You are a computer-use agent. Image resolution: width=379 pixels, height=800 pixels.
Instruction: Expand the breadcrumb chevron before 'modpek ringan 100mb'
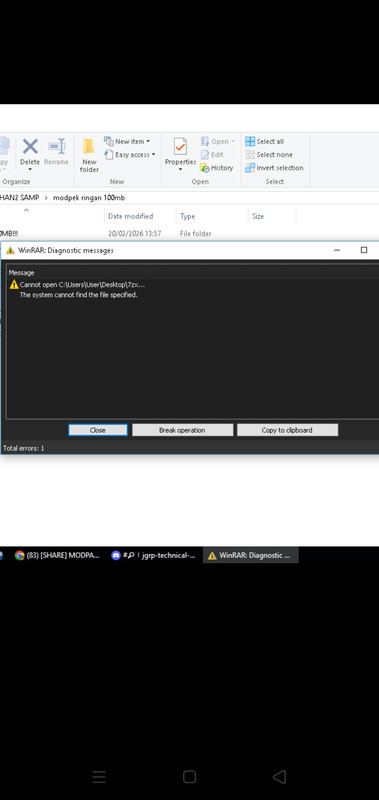click(45, 197)
